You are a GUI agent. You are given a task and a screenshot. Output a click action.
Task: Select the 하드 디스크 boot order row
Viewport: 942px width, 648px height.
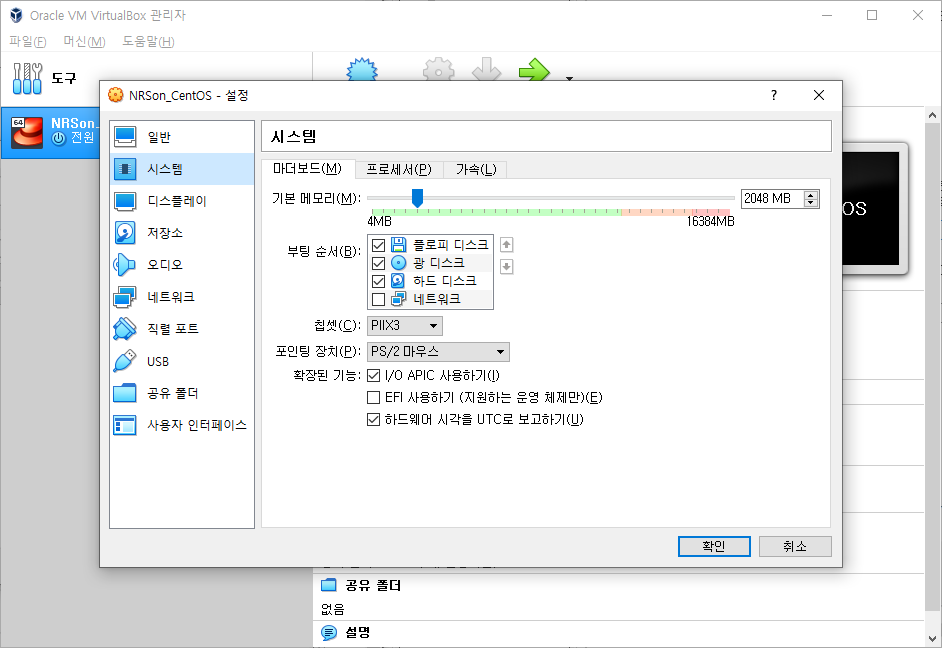430,281
